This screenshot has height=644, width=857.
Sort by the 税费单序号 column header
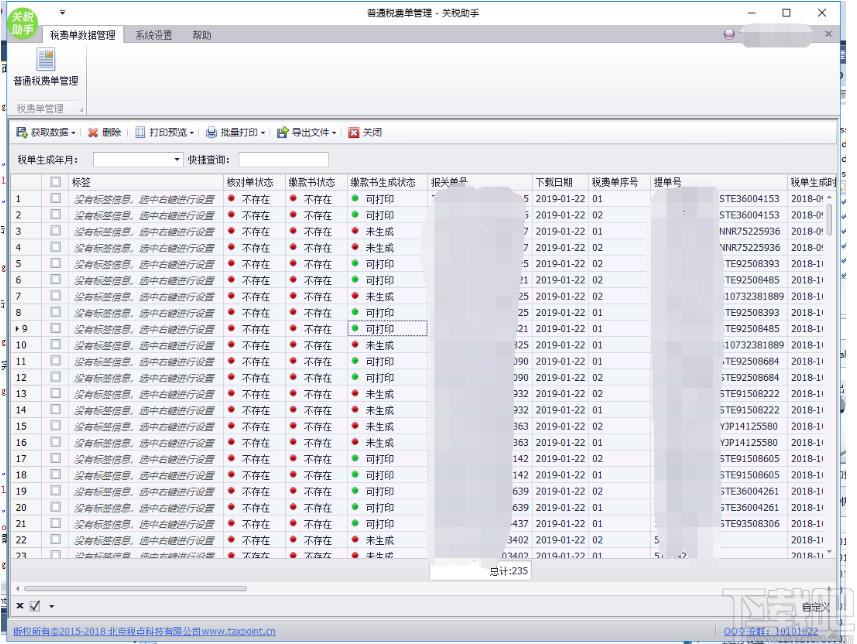point(619,182)
